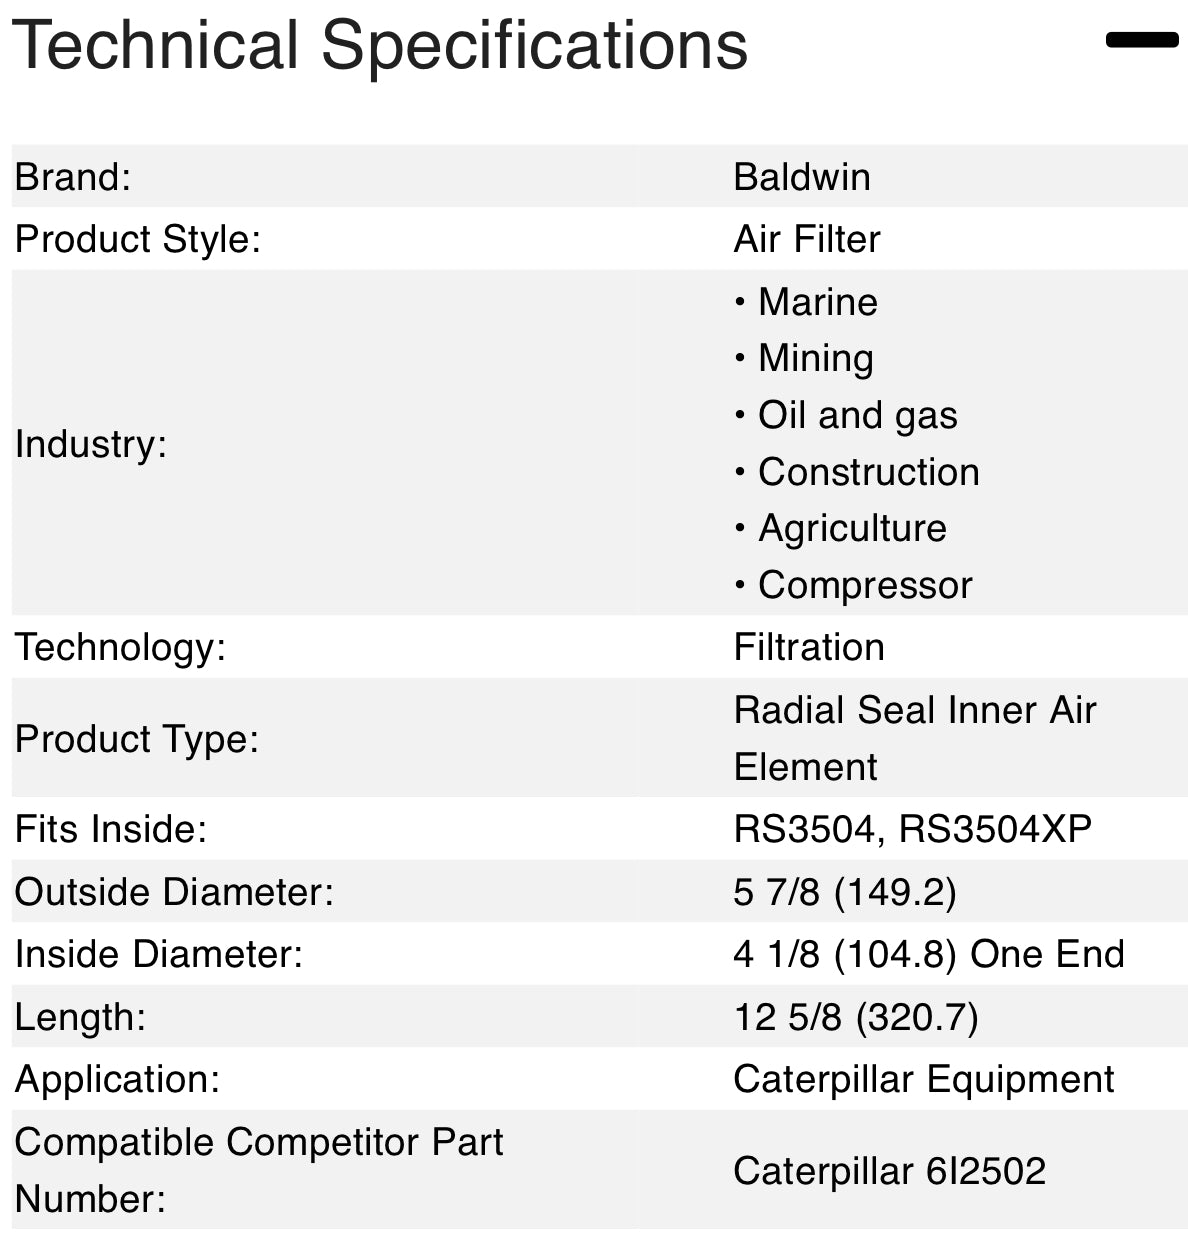Viewport: 1188px width, 1241px height.
Task: Click the Filtration technology value
Action: 808,647
